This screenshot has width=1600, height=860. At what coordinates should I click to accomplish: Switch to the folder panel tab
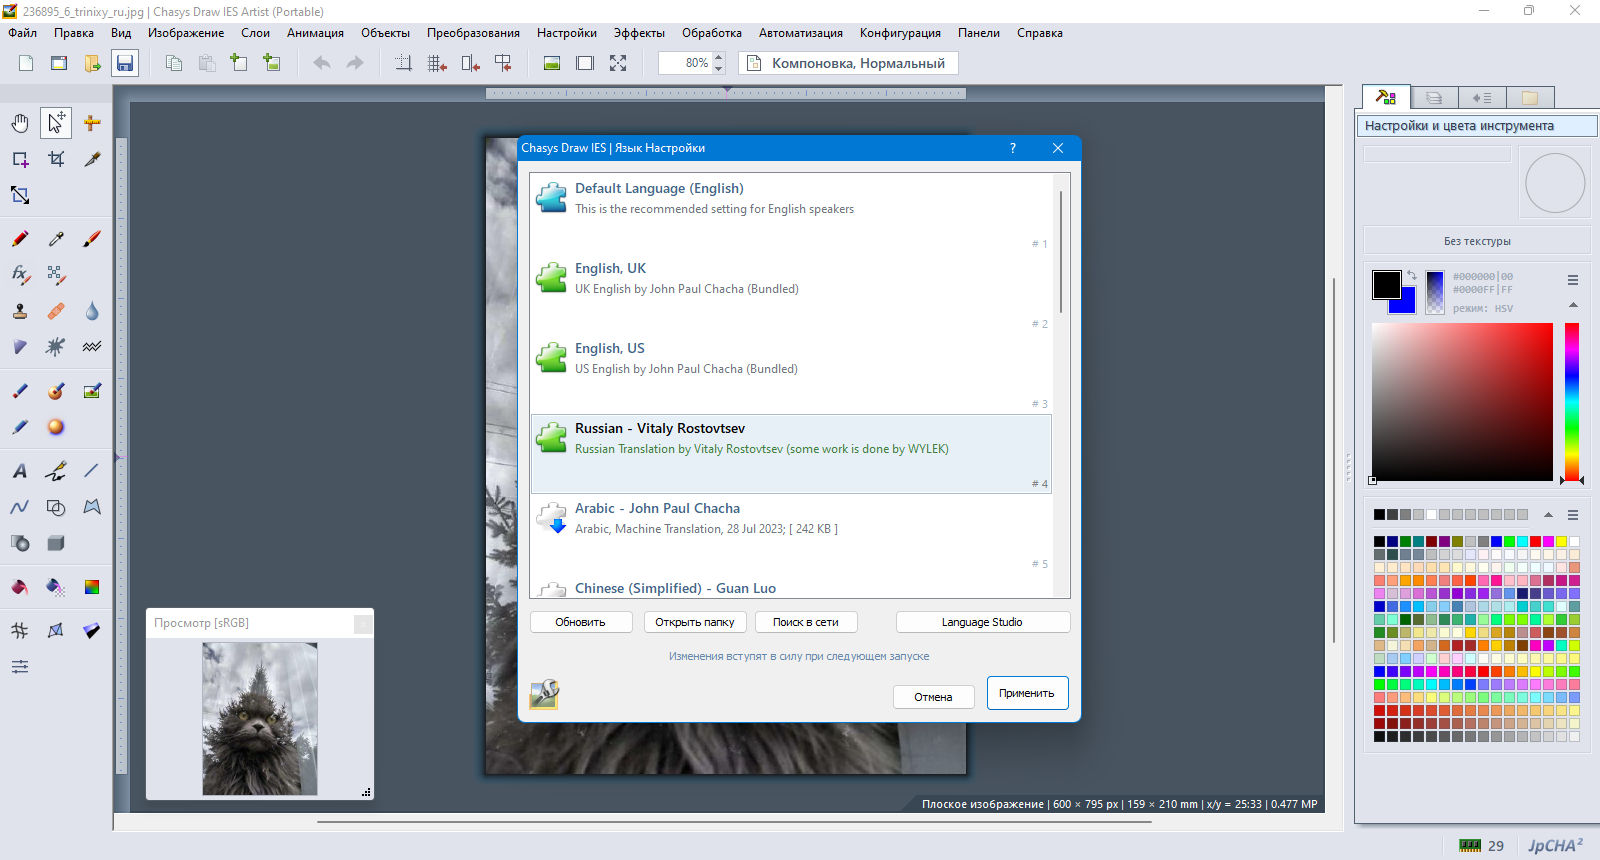pyautogui.click(x=1530, y=98)
